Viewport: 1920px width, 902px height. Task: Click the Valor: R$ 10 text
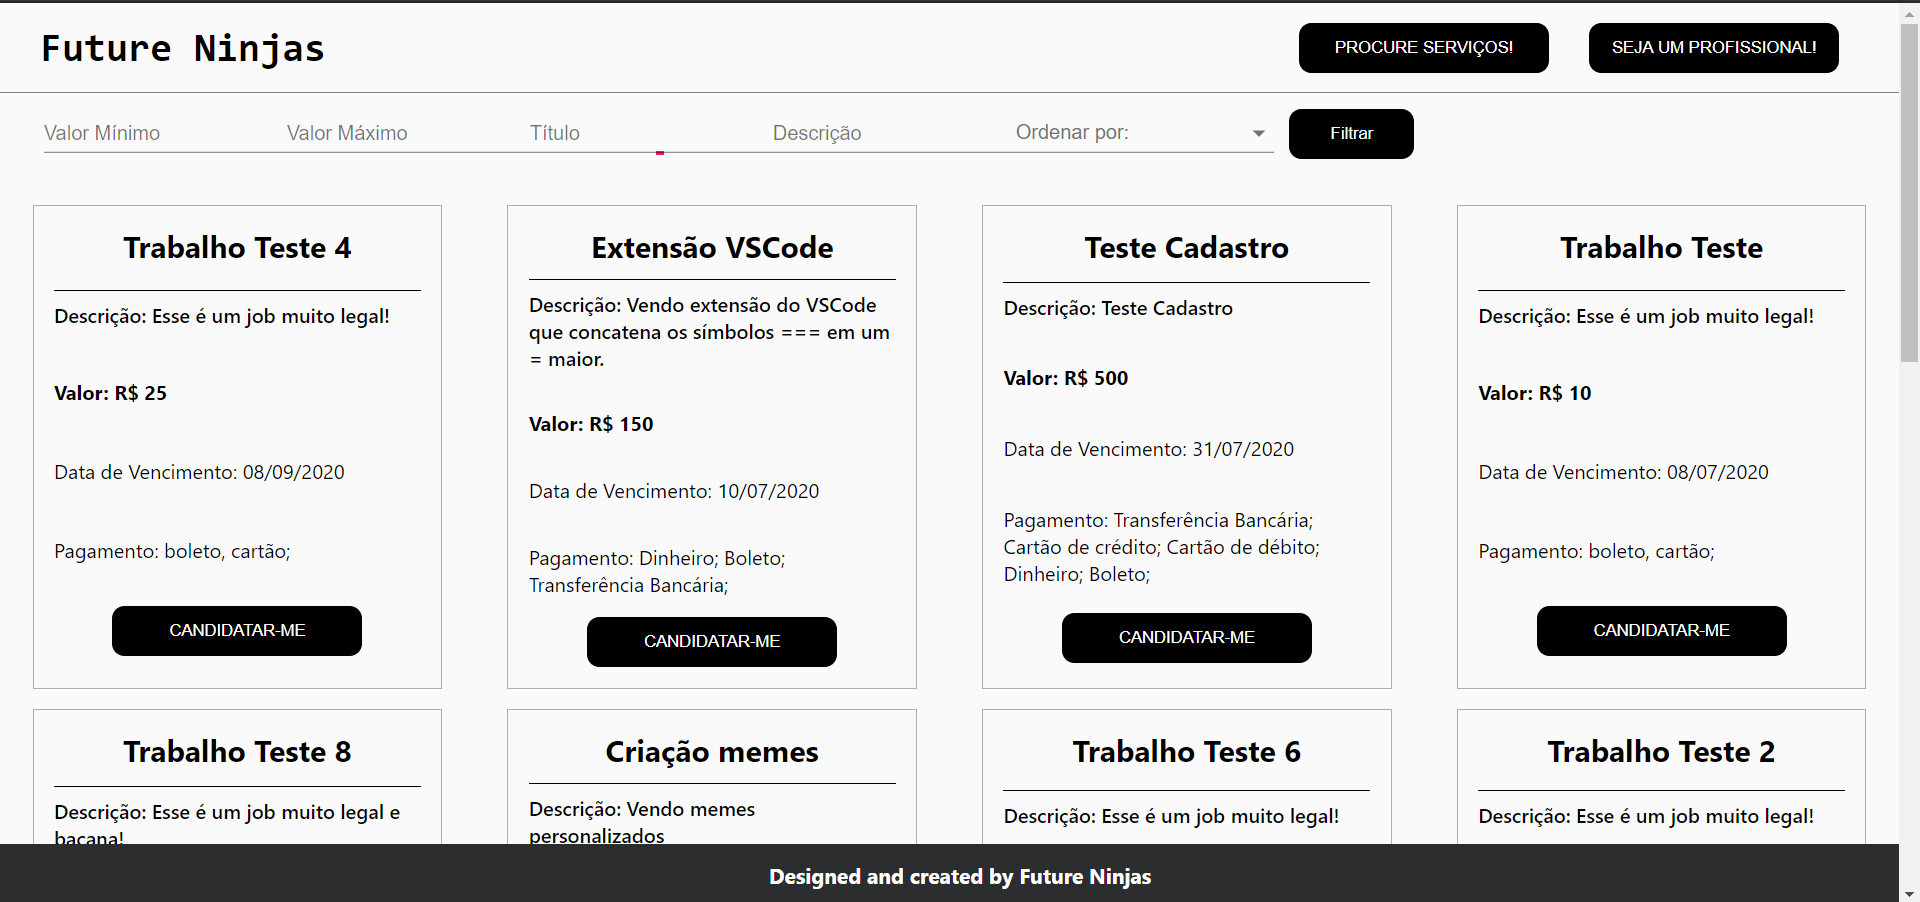tap(1535, 393)
